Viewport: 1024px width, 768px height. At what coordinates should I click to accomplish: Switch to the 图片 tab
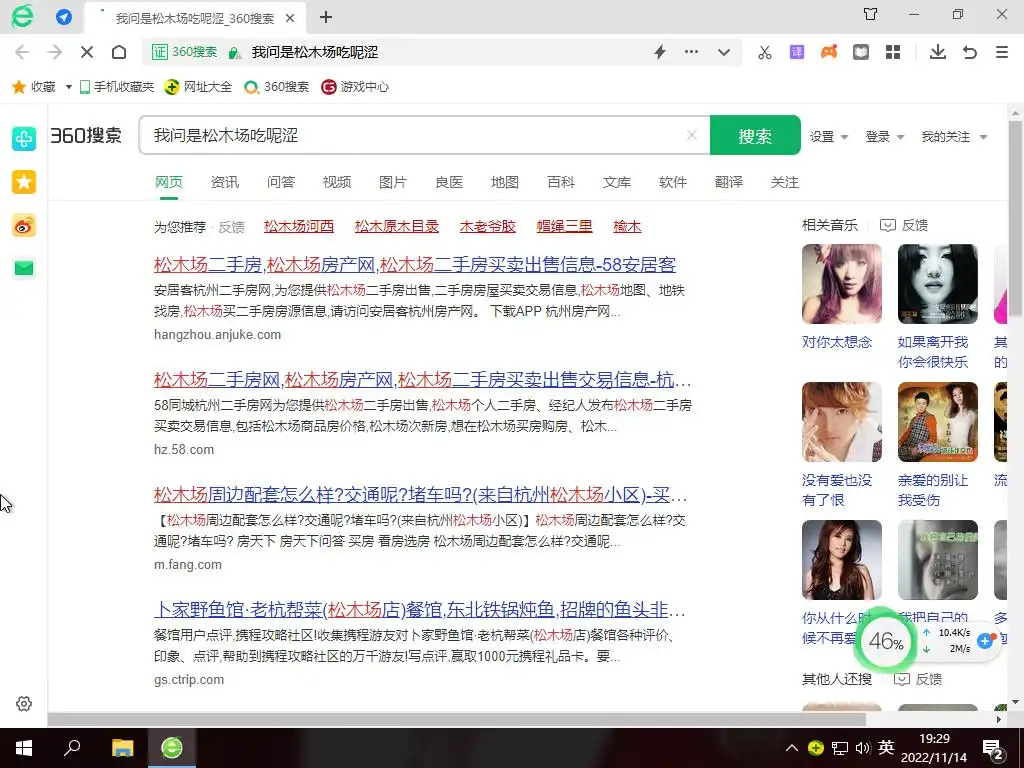[x=393, y=182]
